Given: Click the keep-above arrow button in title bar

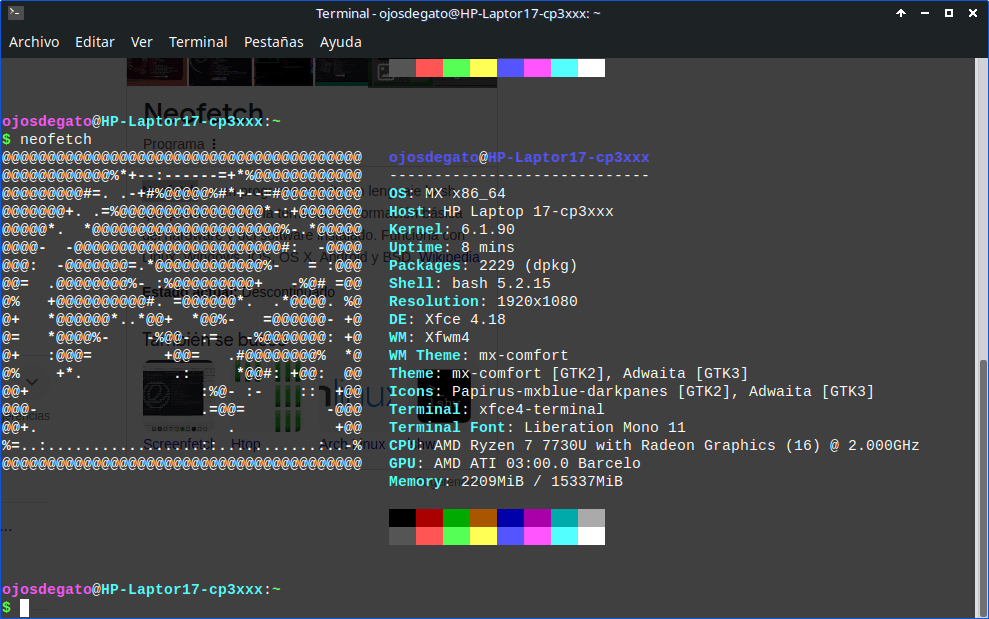Looking at the screenshot, I should (x=901, y=13).
